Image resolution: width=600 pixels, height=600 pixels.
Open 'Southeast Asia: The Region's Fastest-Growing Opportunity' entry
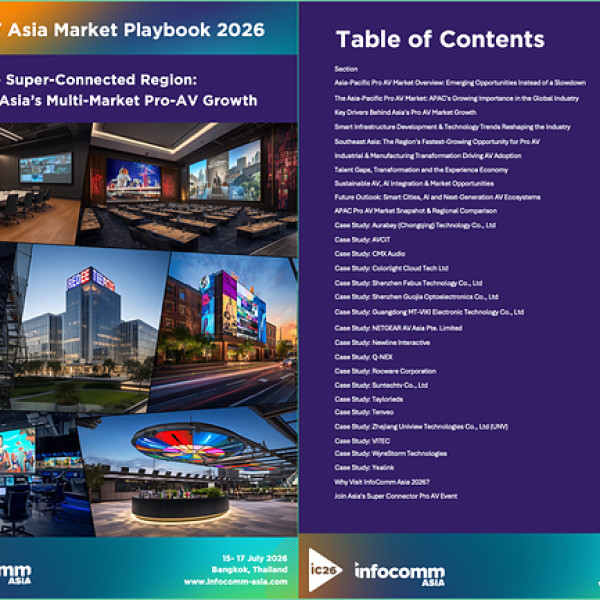[437, 142]
